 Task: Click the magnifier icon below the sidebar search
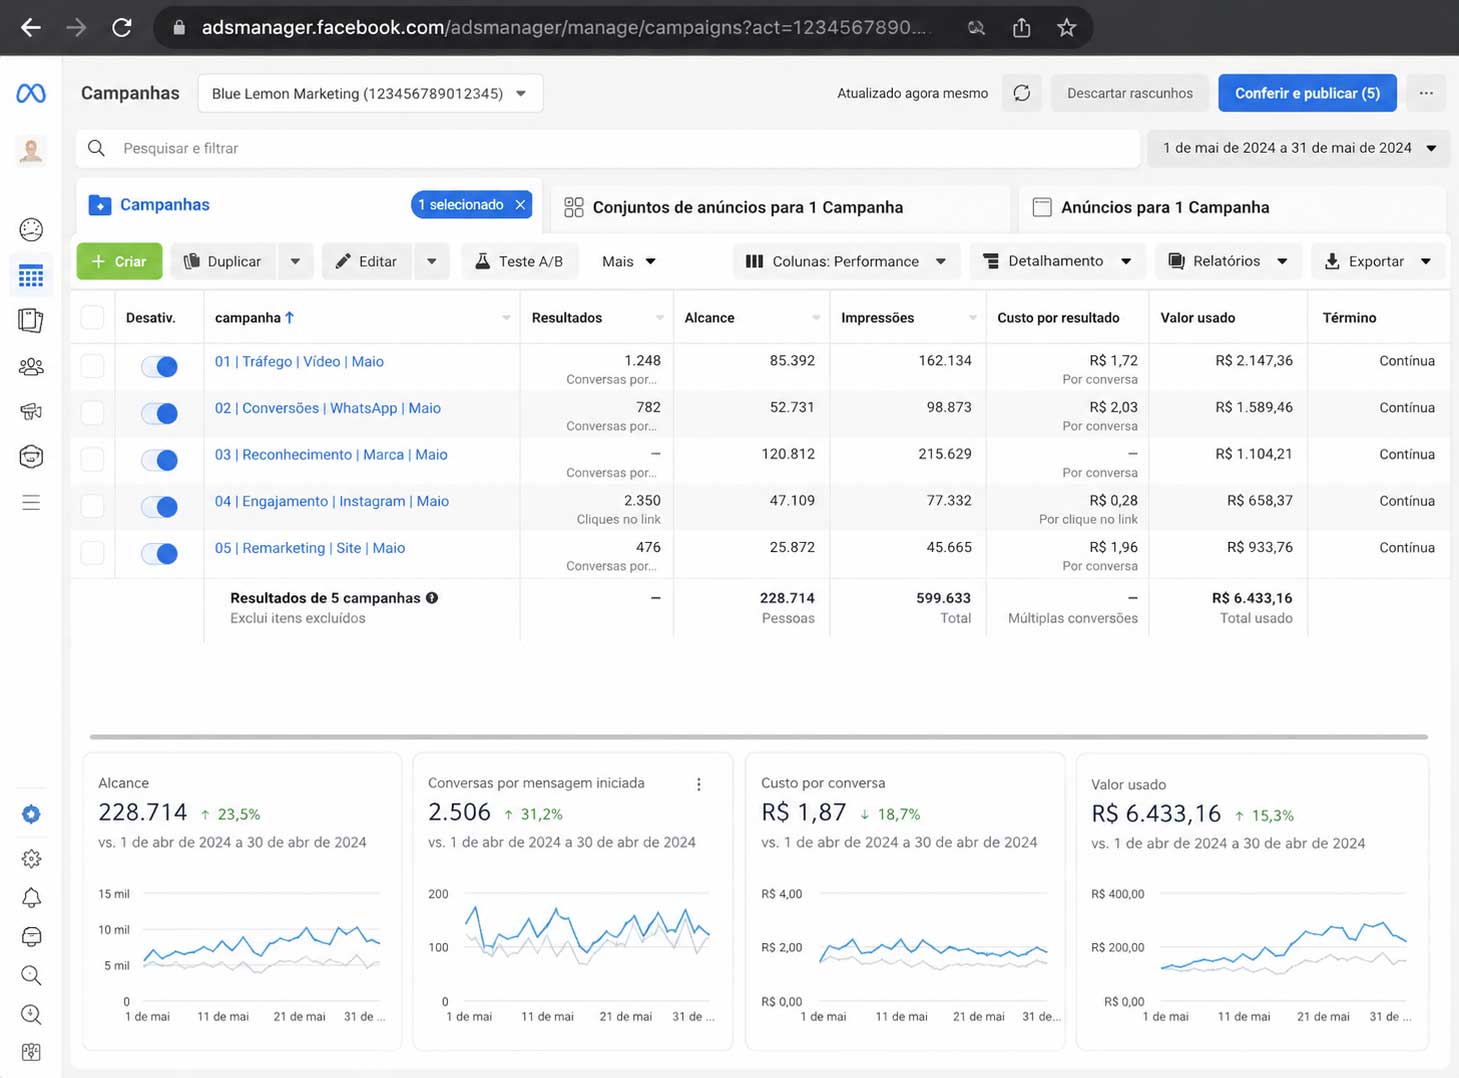(31, 1014)
